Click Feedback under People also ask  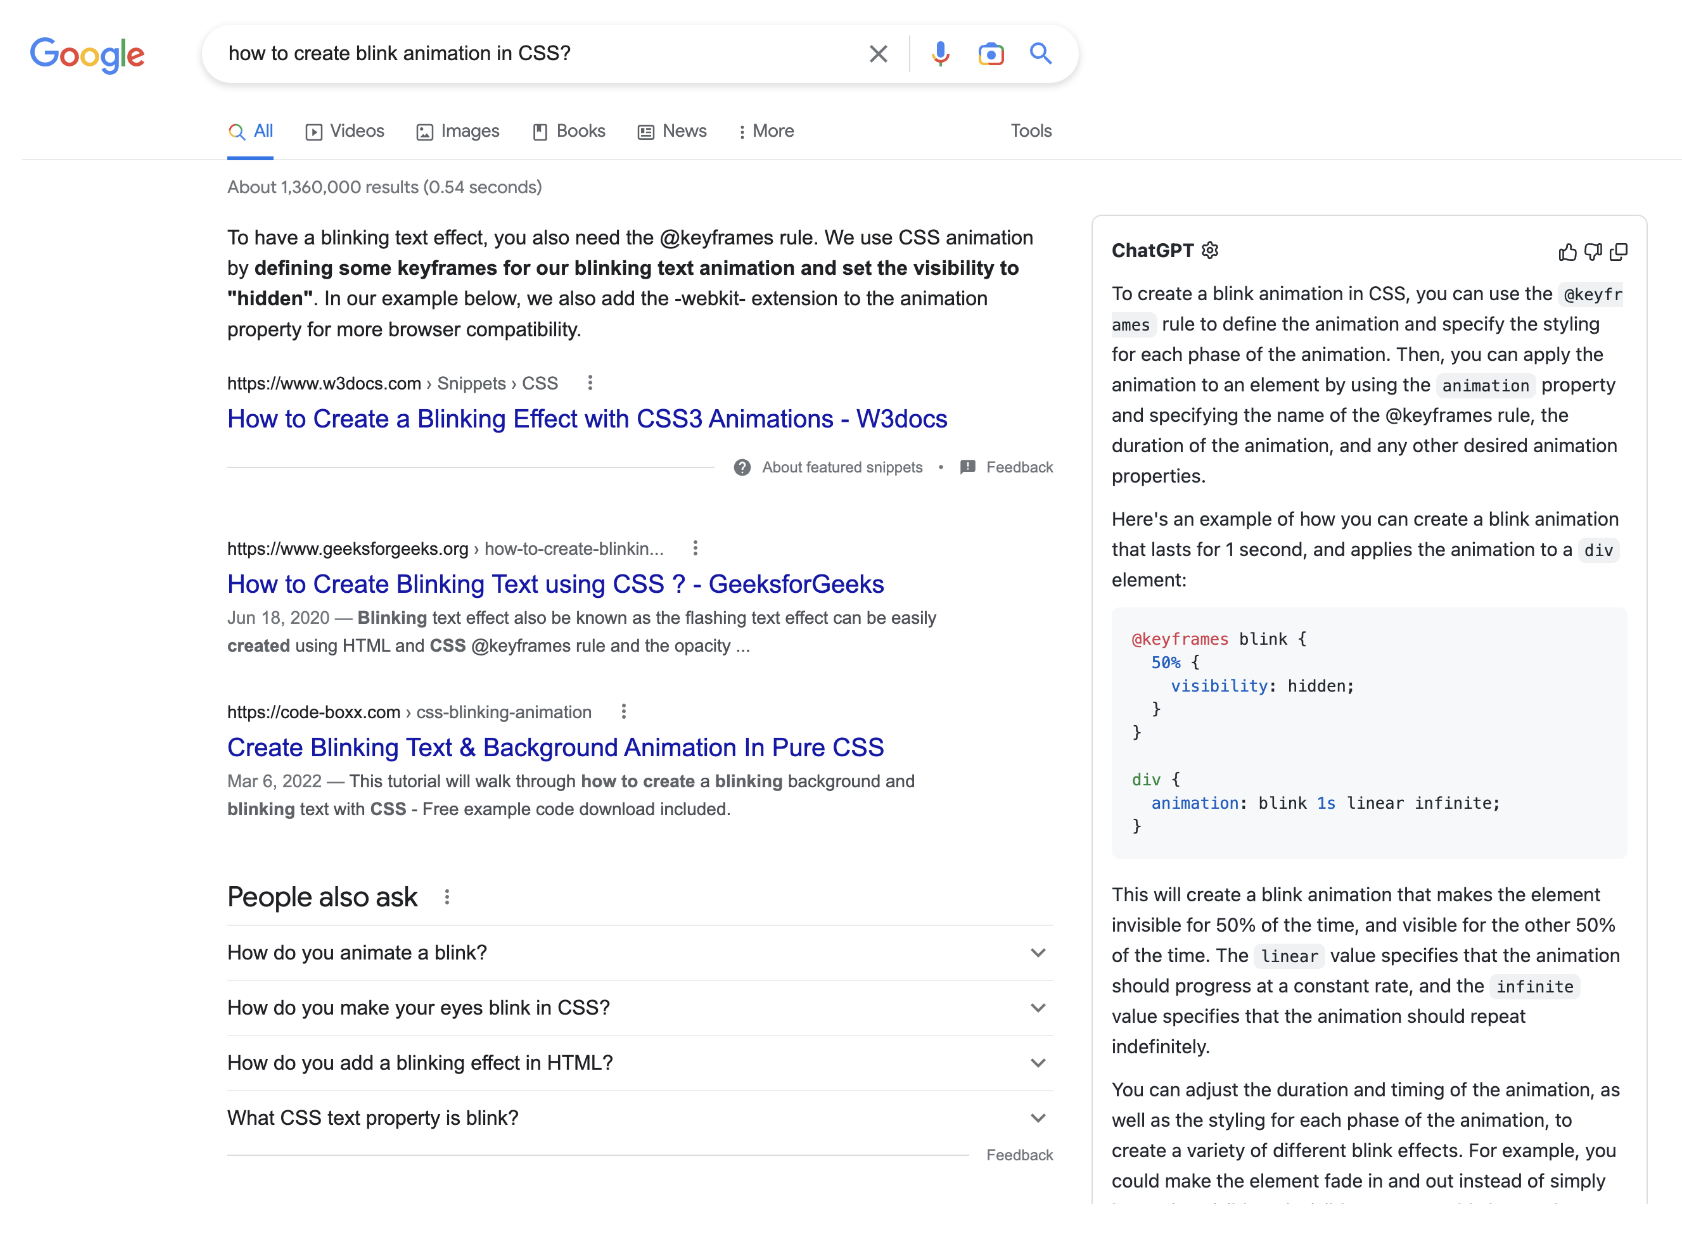click(1019, 1155)
